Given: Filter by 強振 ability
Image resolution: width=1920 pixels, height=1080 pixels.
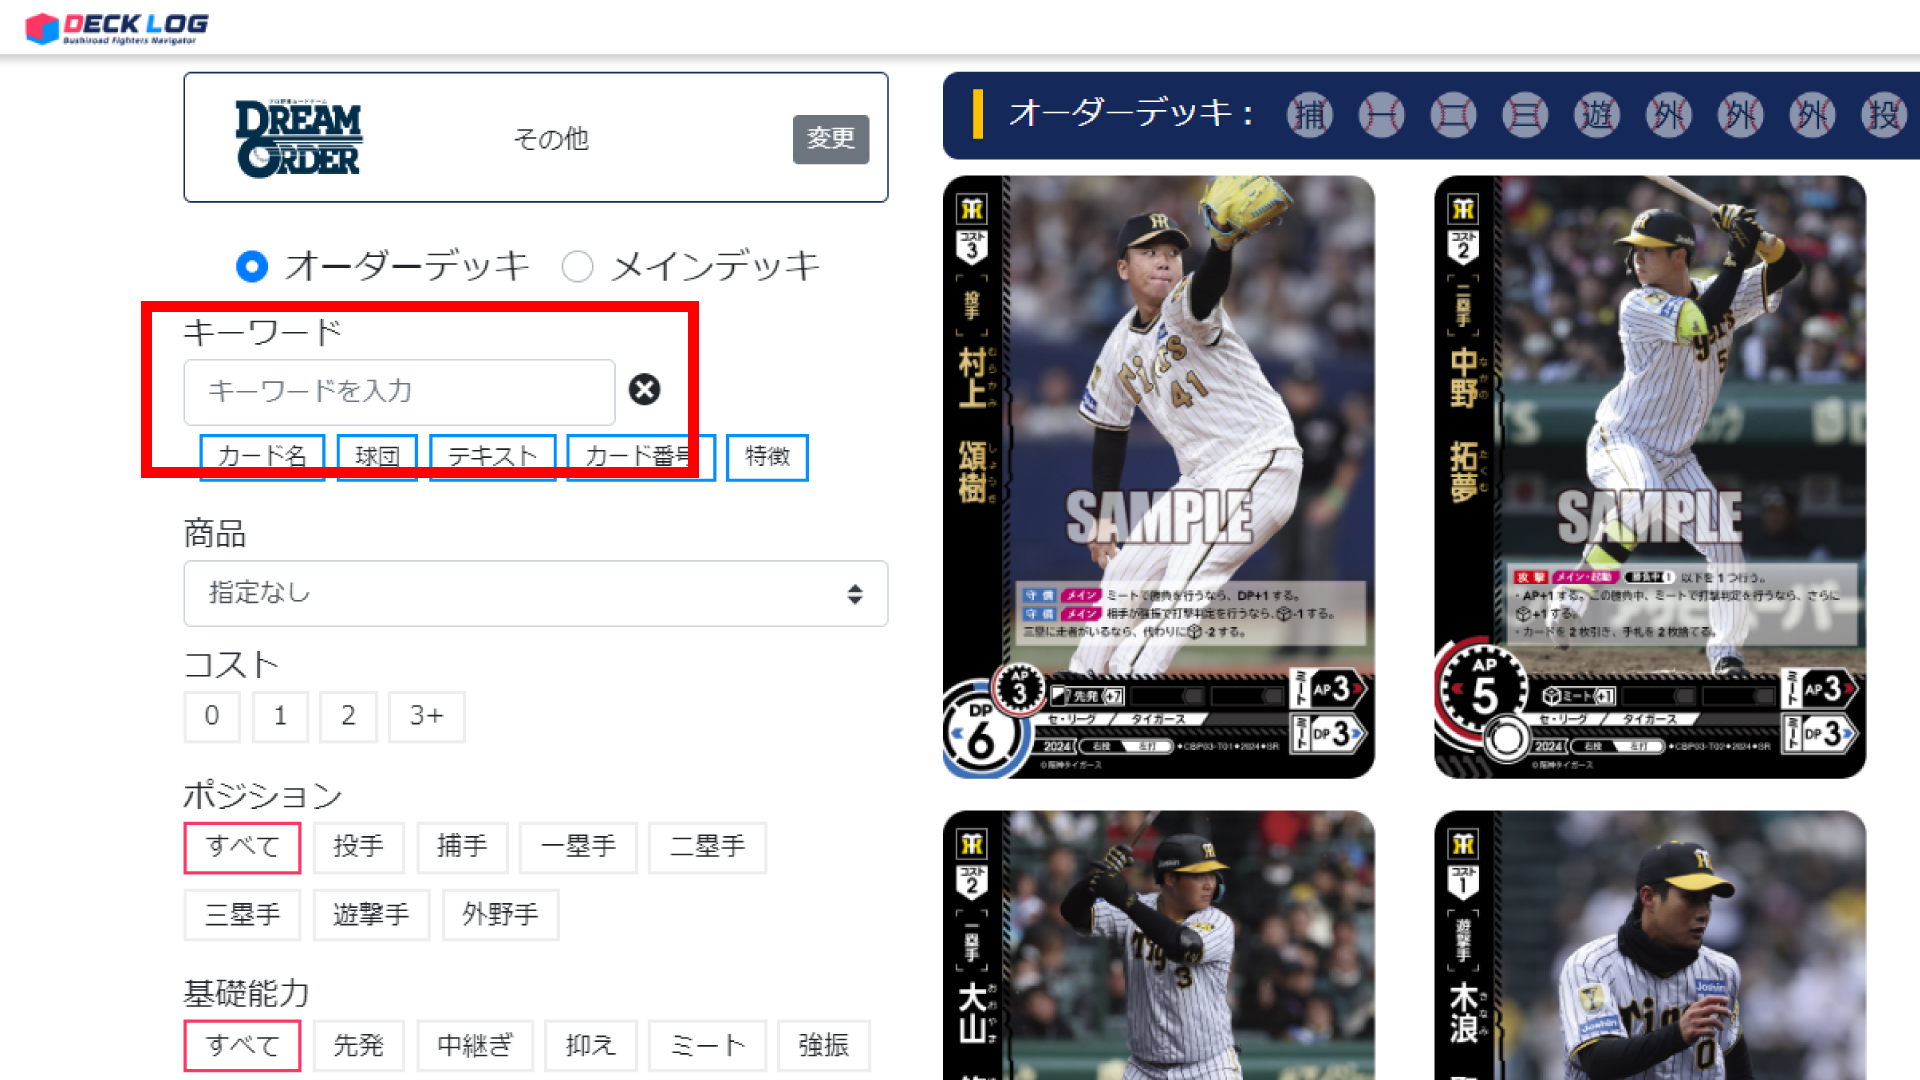Looking at the screenshot, I should click(823, 1046).
